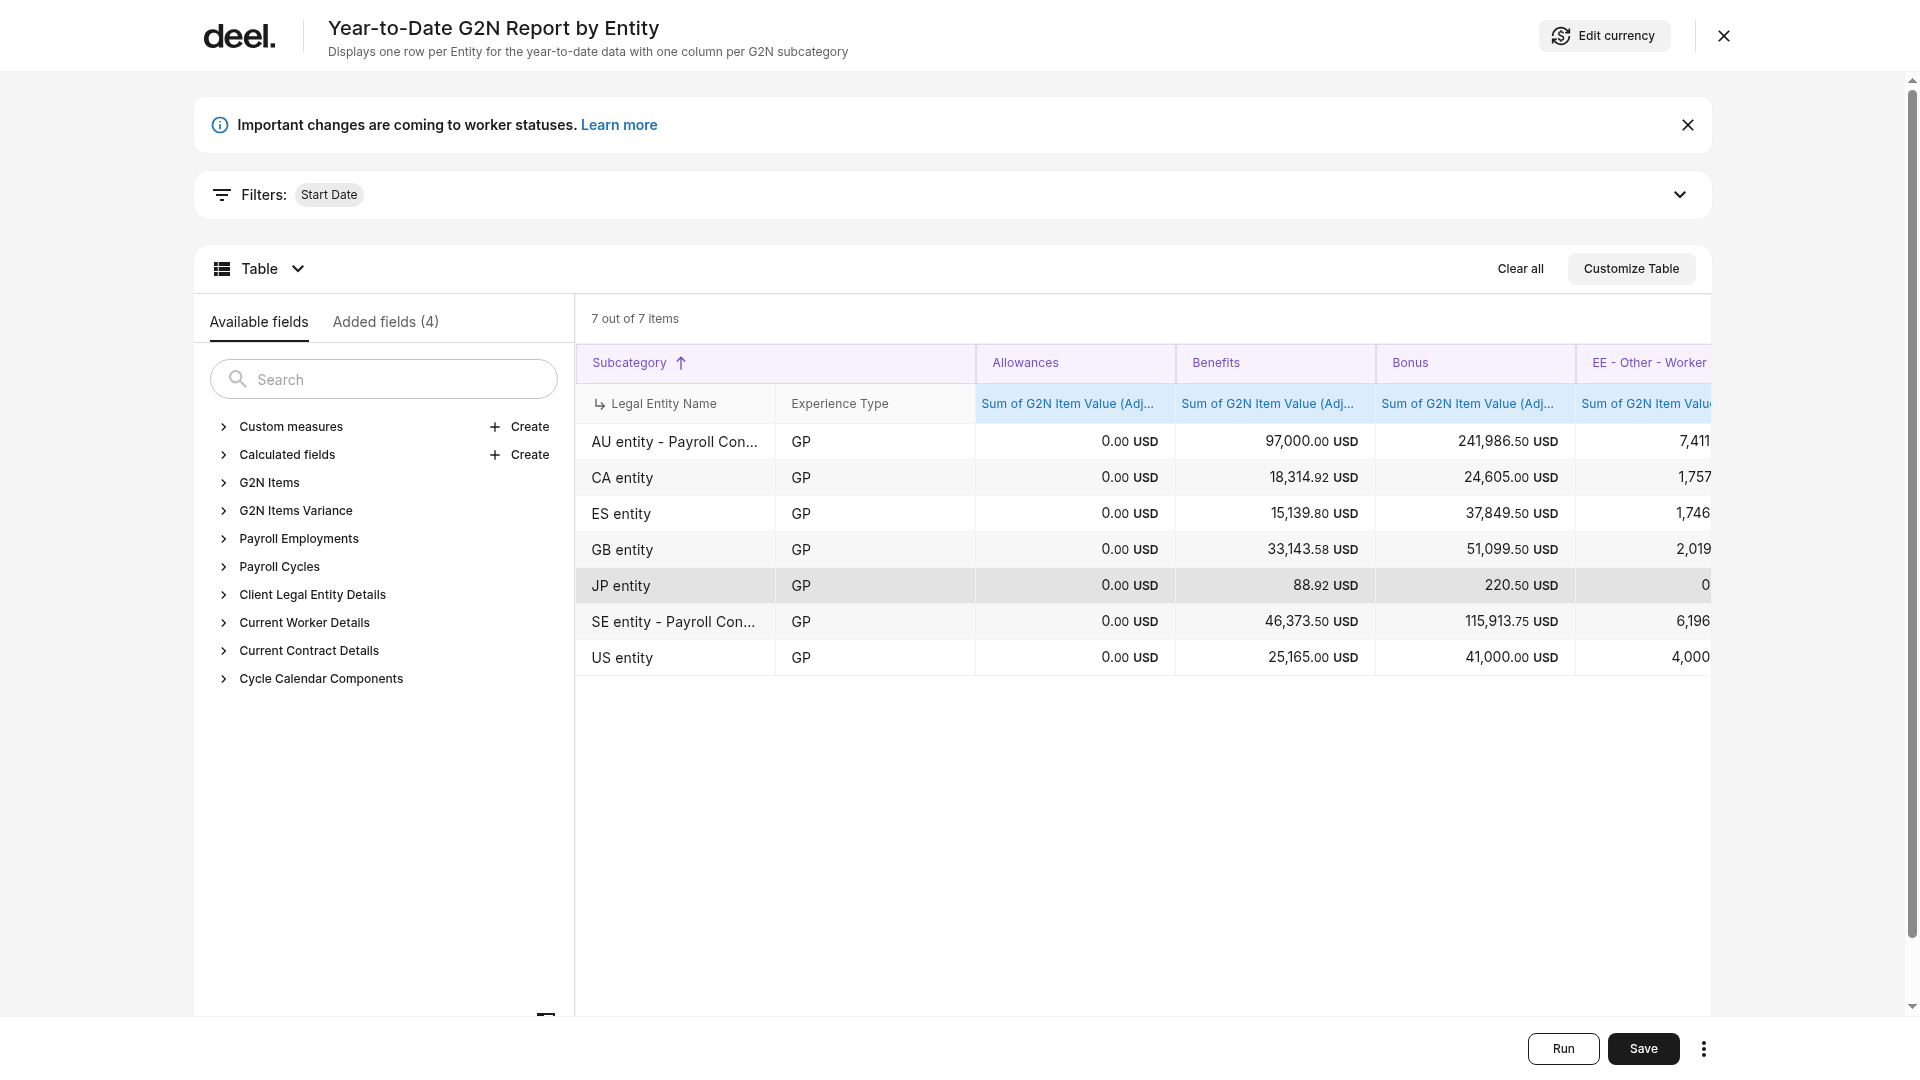Select the CA entity row name
The height and width of the screenshot is (1080, 1920).
pyautogui.click(x=622, y=478)
